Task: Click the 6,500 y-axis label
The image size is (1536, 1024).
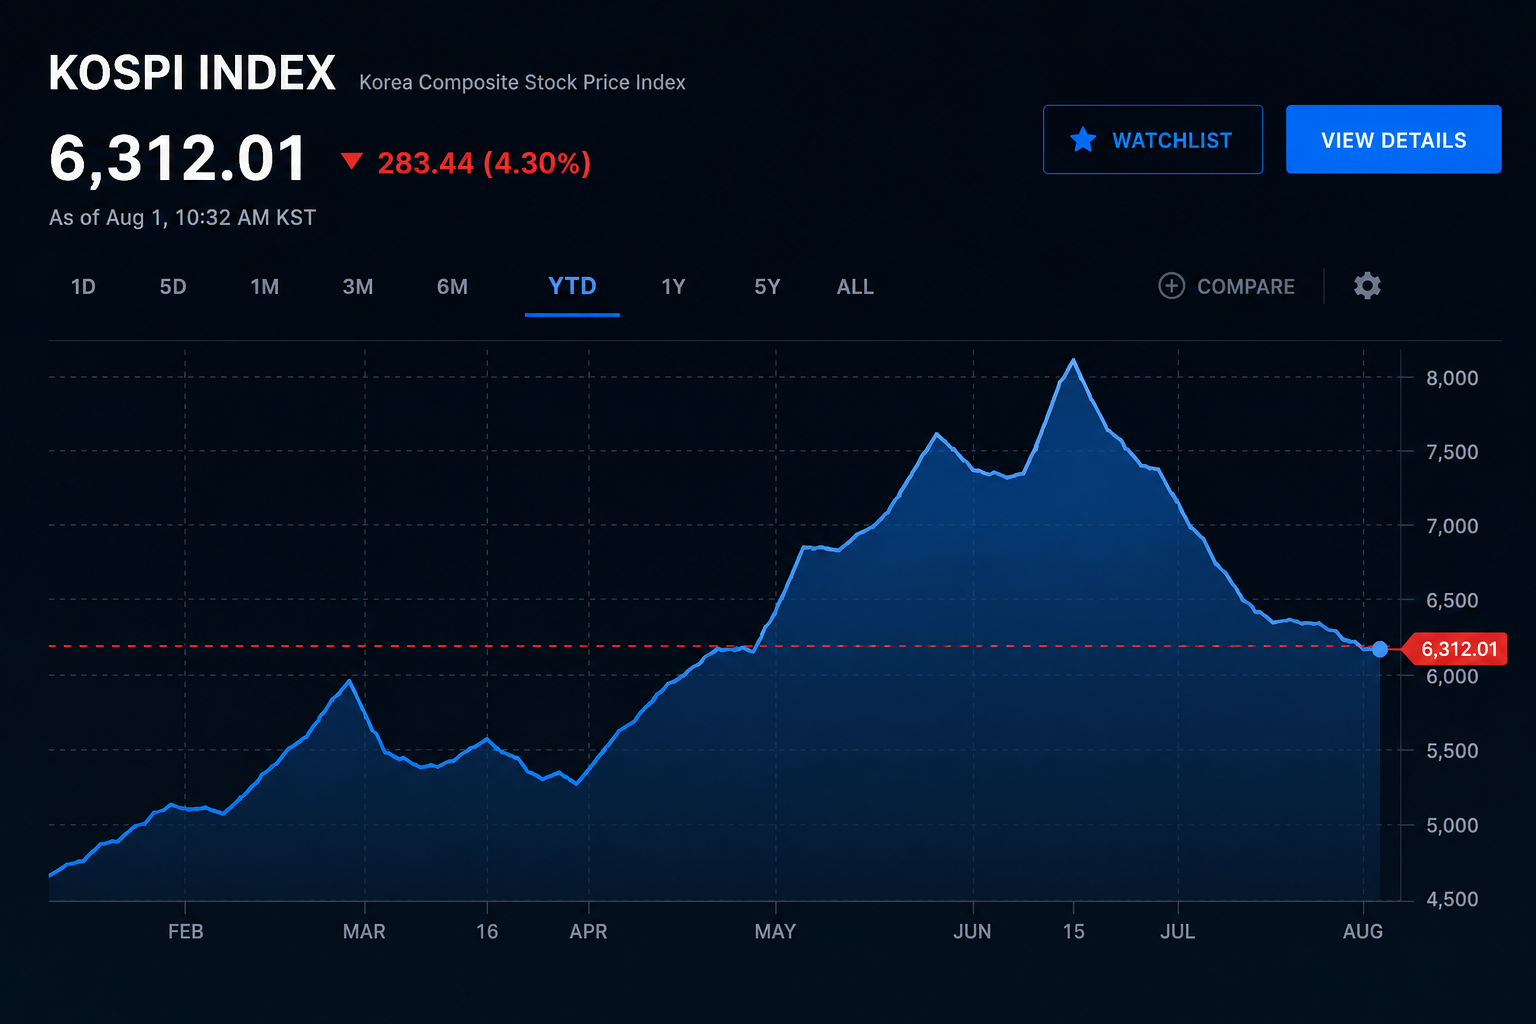Action: [x=1452, y=601]
